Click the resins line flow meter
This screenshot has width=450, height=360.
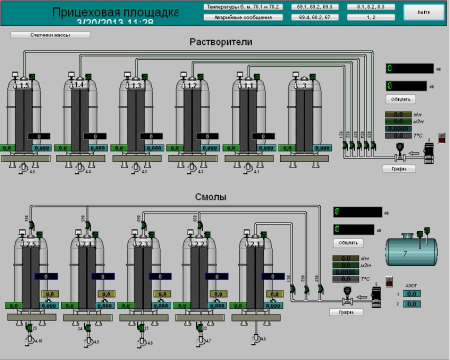click(347, 296)
